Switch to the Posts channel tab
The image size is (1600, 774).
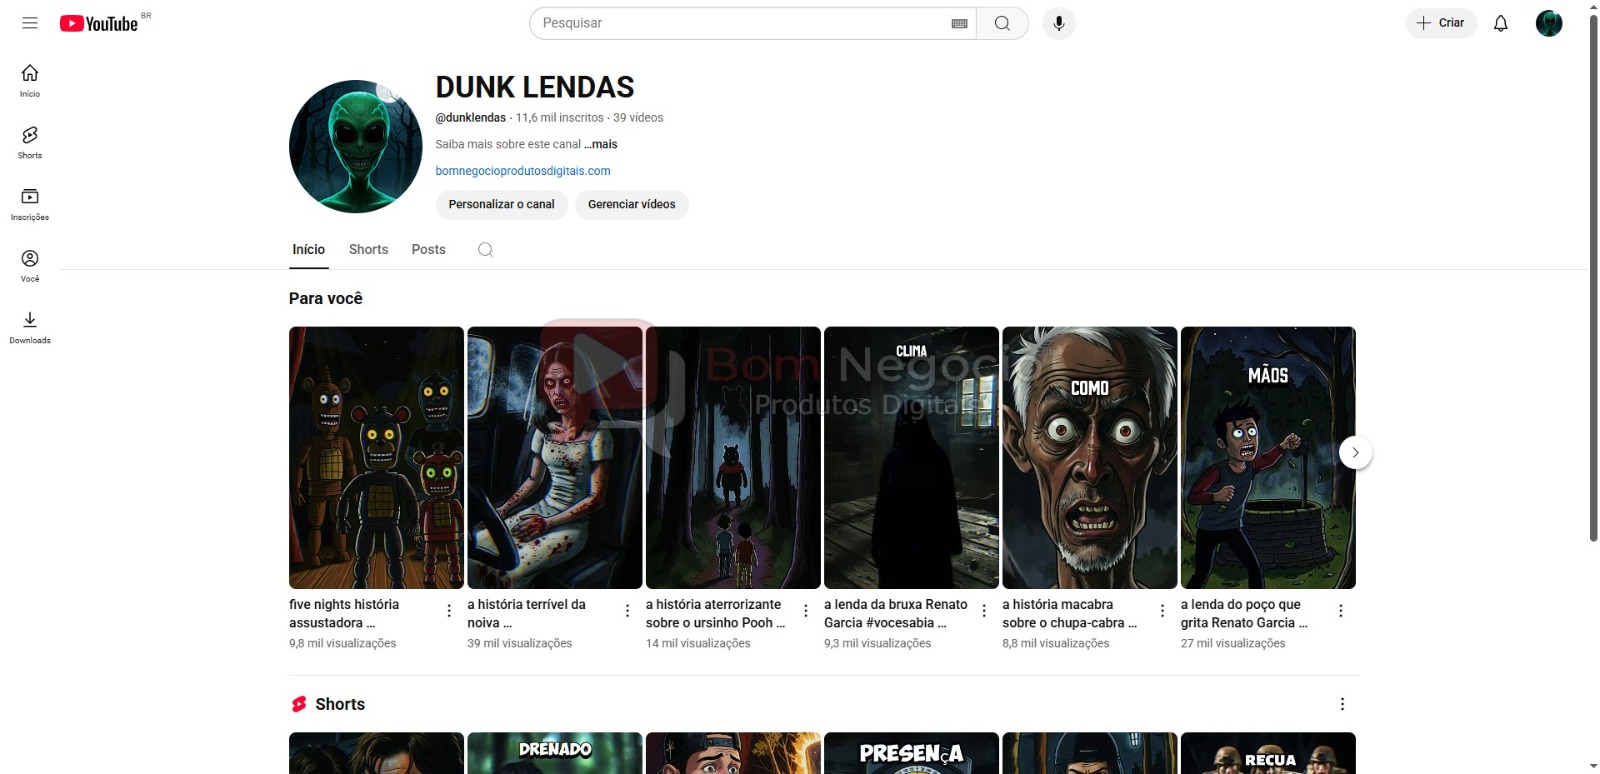point(428,250)
